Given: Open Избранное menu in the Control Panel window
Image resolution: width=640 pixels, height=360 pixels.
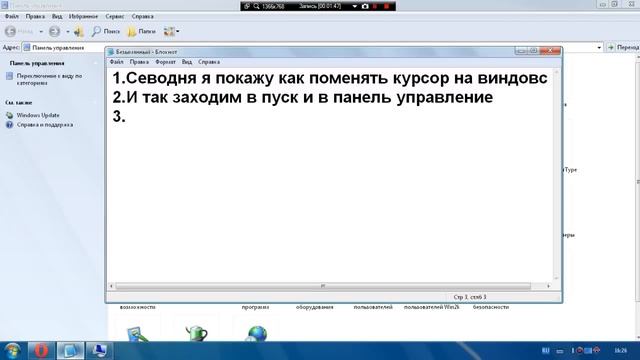Looking at the screenshot, I should pyautogui.click(x=83, y=16).
